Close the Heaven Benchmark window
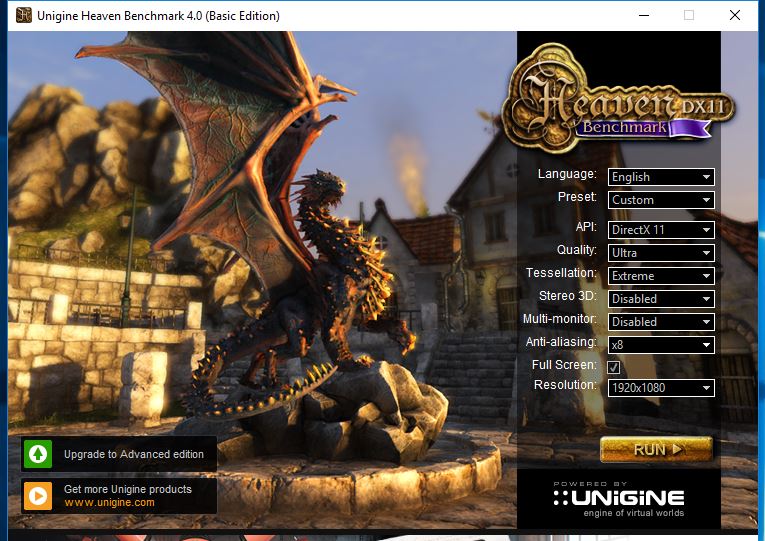This screenshot has width=765, height=541. tap(735, 16)
